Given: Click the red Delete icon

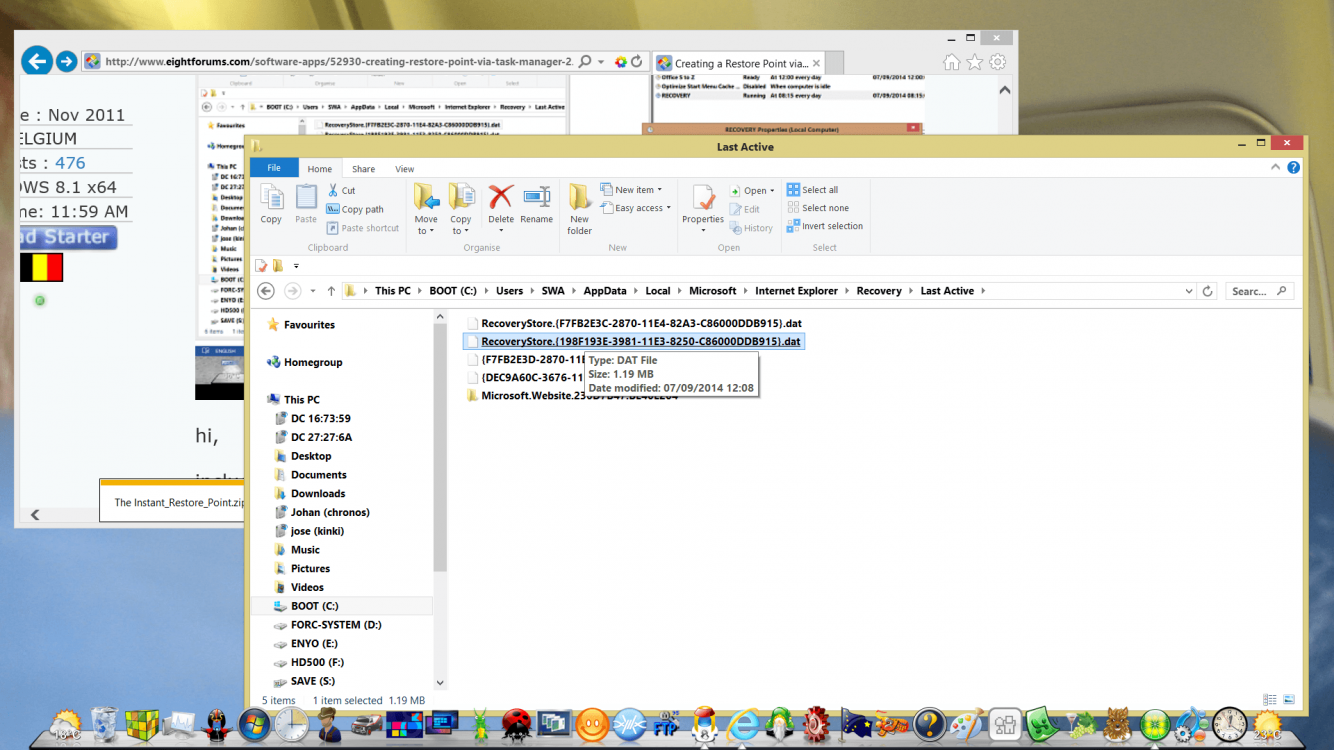Looking at the screenshot, I should coord(501,197).
